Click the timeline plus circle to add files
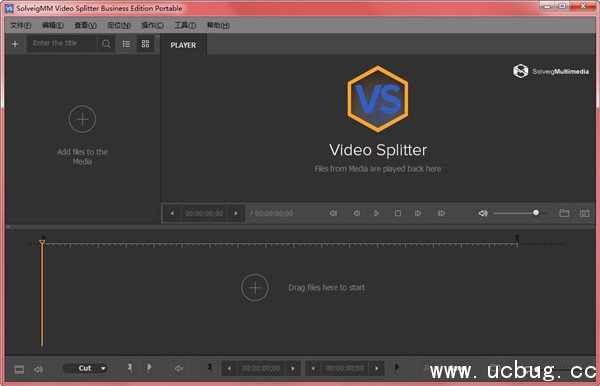 pos(255,287)
